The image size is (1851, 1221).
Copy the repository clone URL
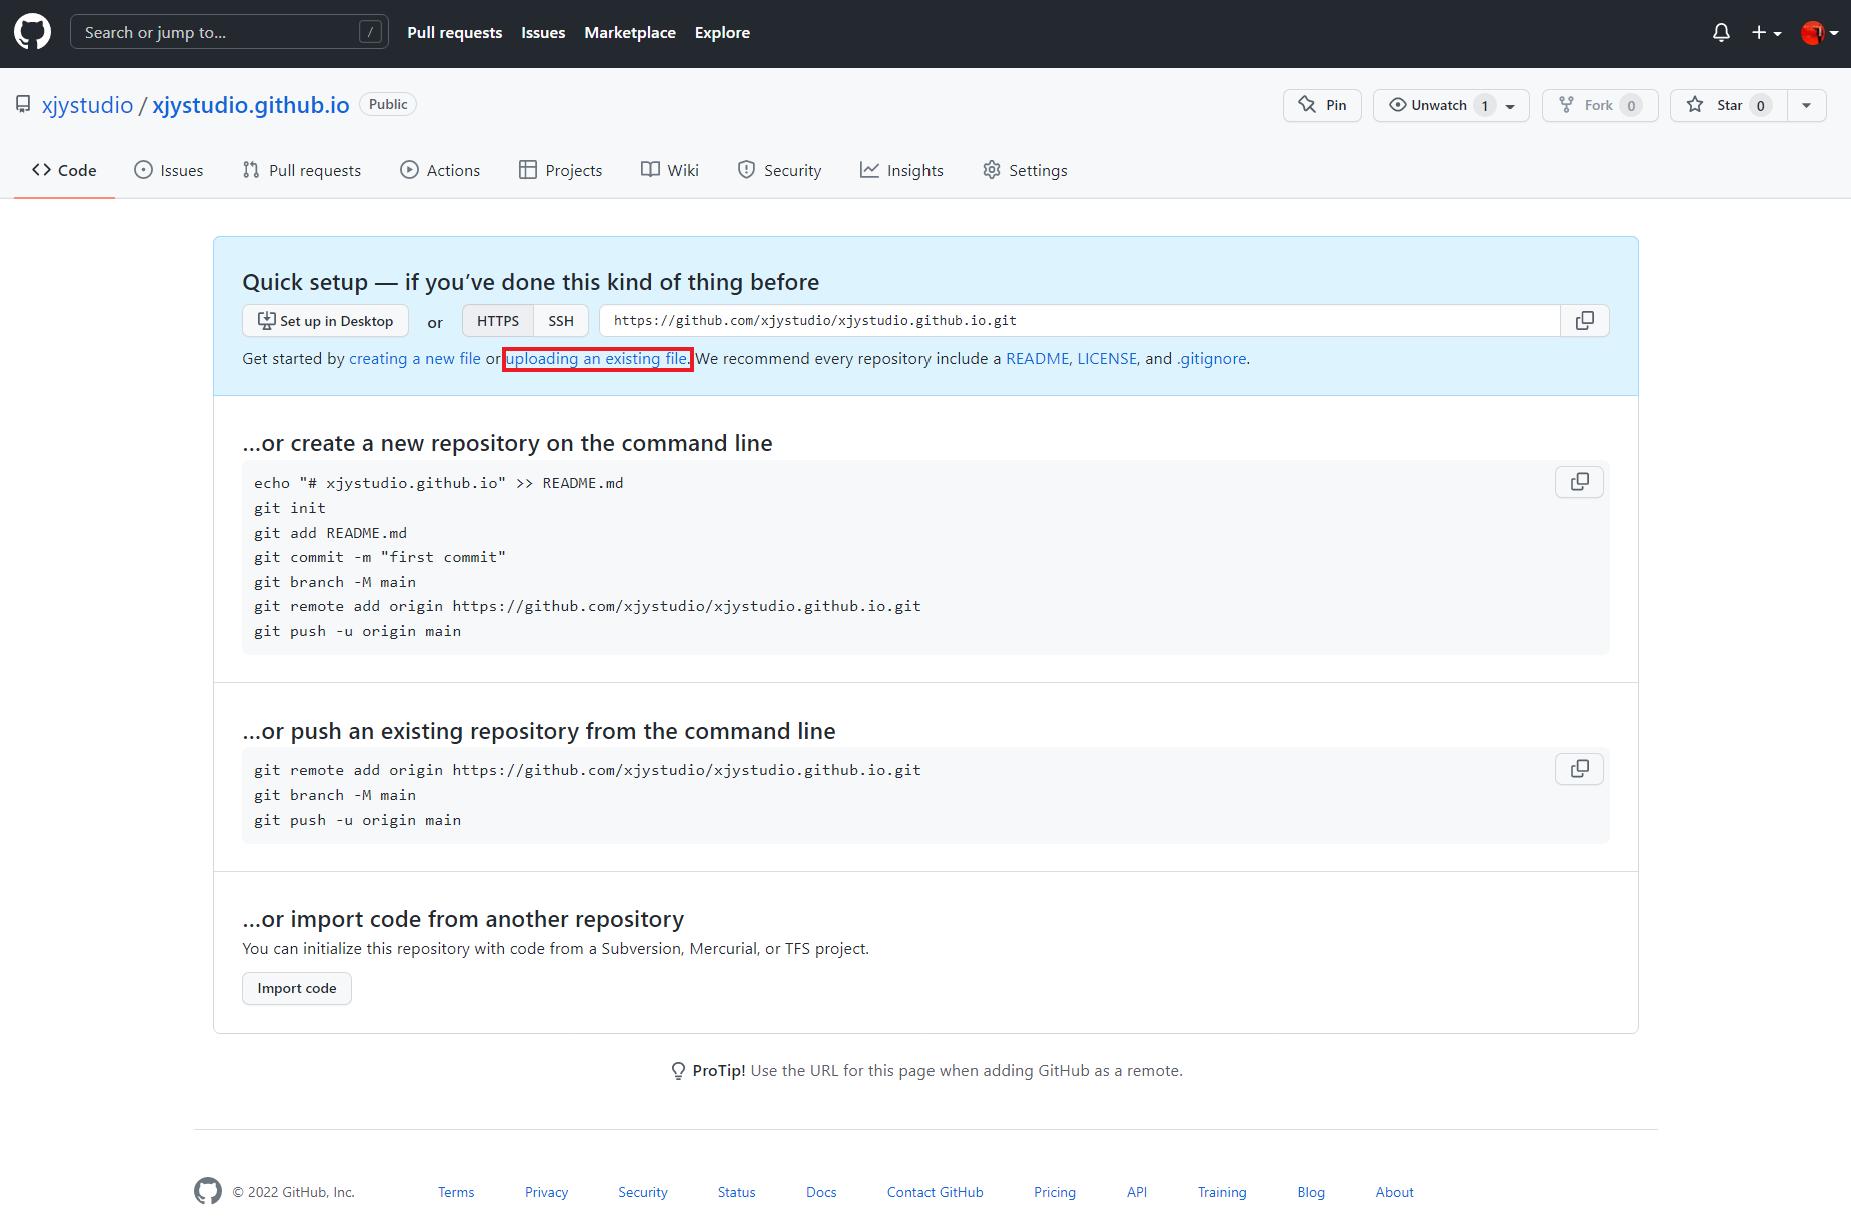[1584, 321]
